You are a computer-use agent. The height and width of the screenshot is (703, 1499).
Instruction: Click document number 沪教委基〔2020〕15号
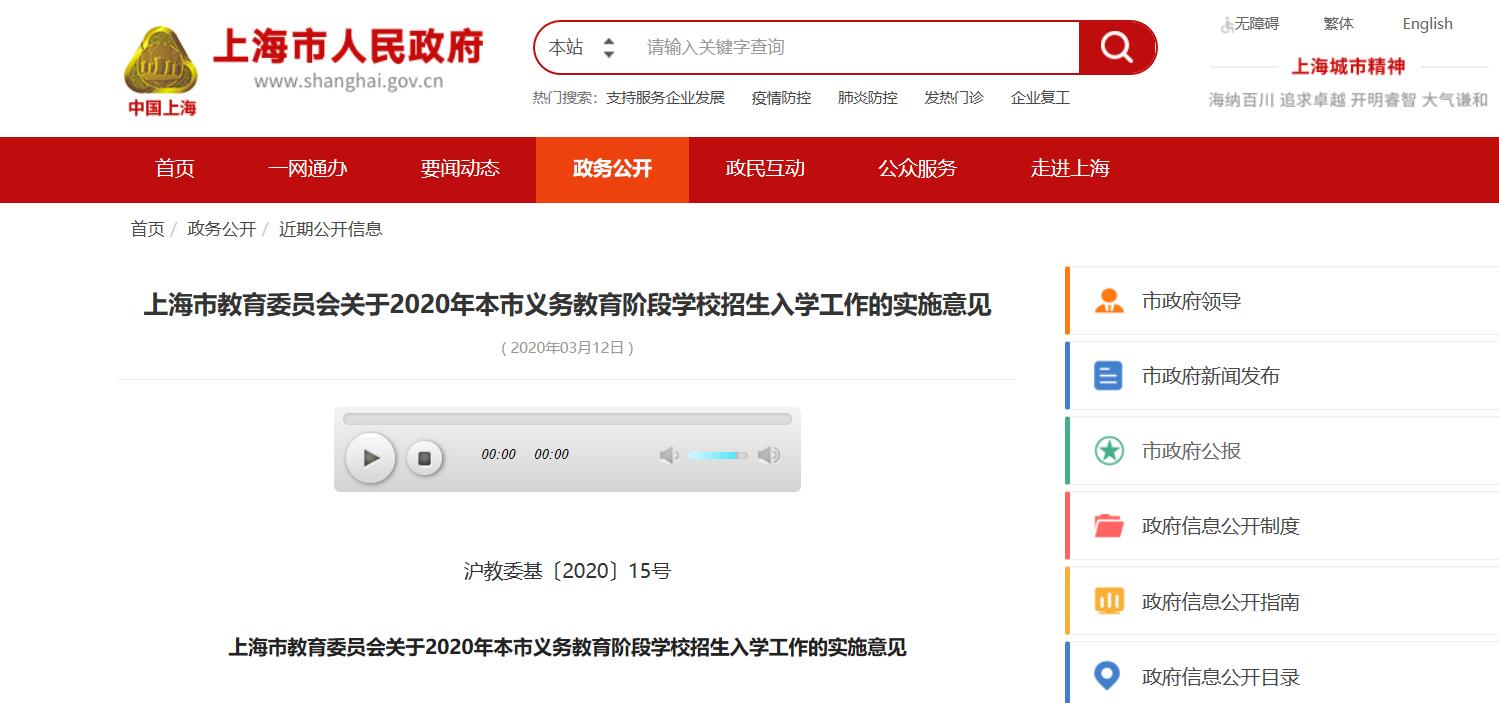point(567,571)
